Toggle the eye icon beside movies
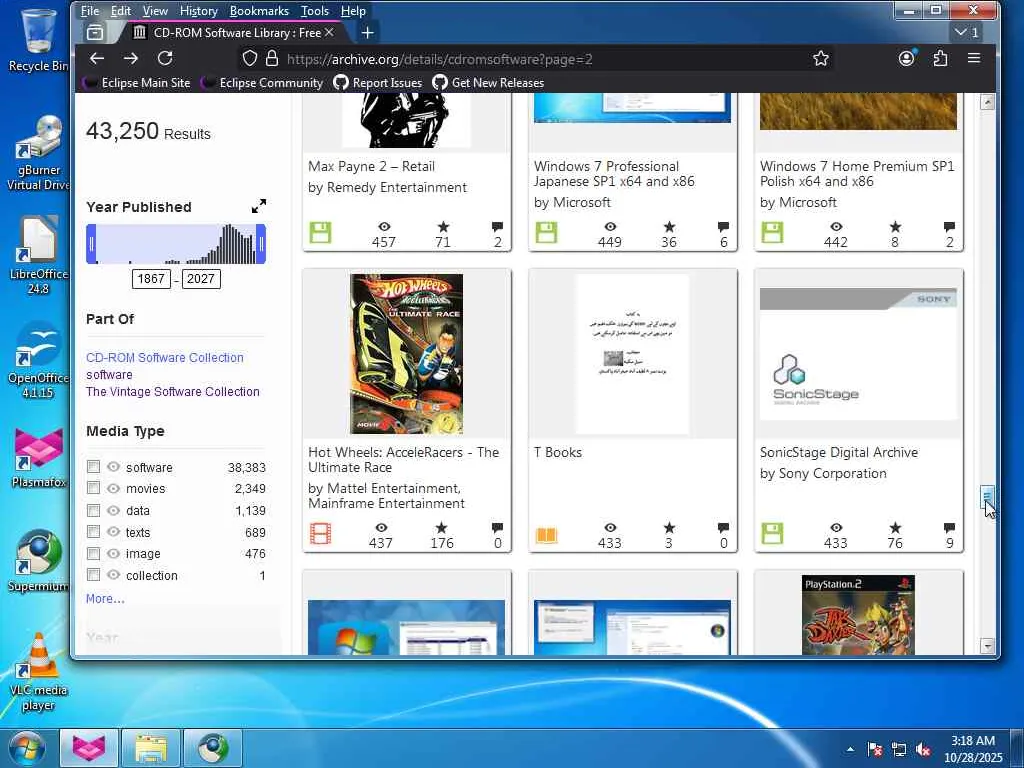 click(x=114, y=488)
